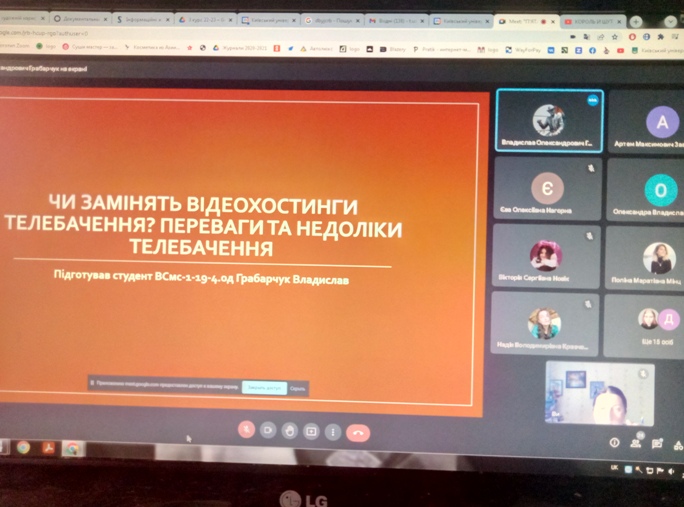Click the share page icon in address bar

[601, 37]
